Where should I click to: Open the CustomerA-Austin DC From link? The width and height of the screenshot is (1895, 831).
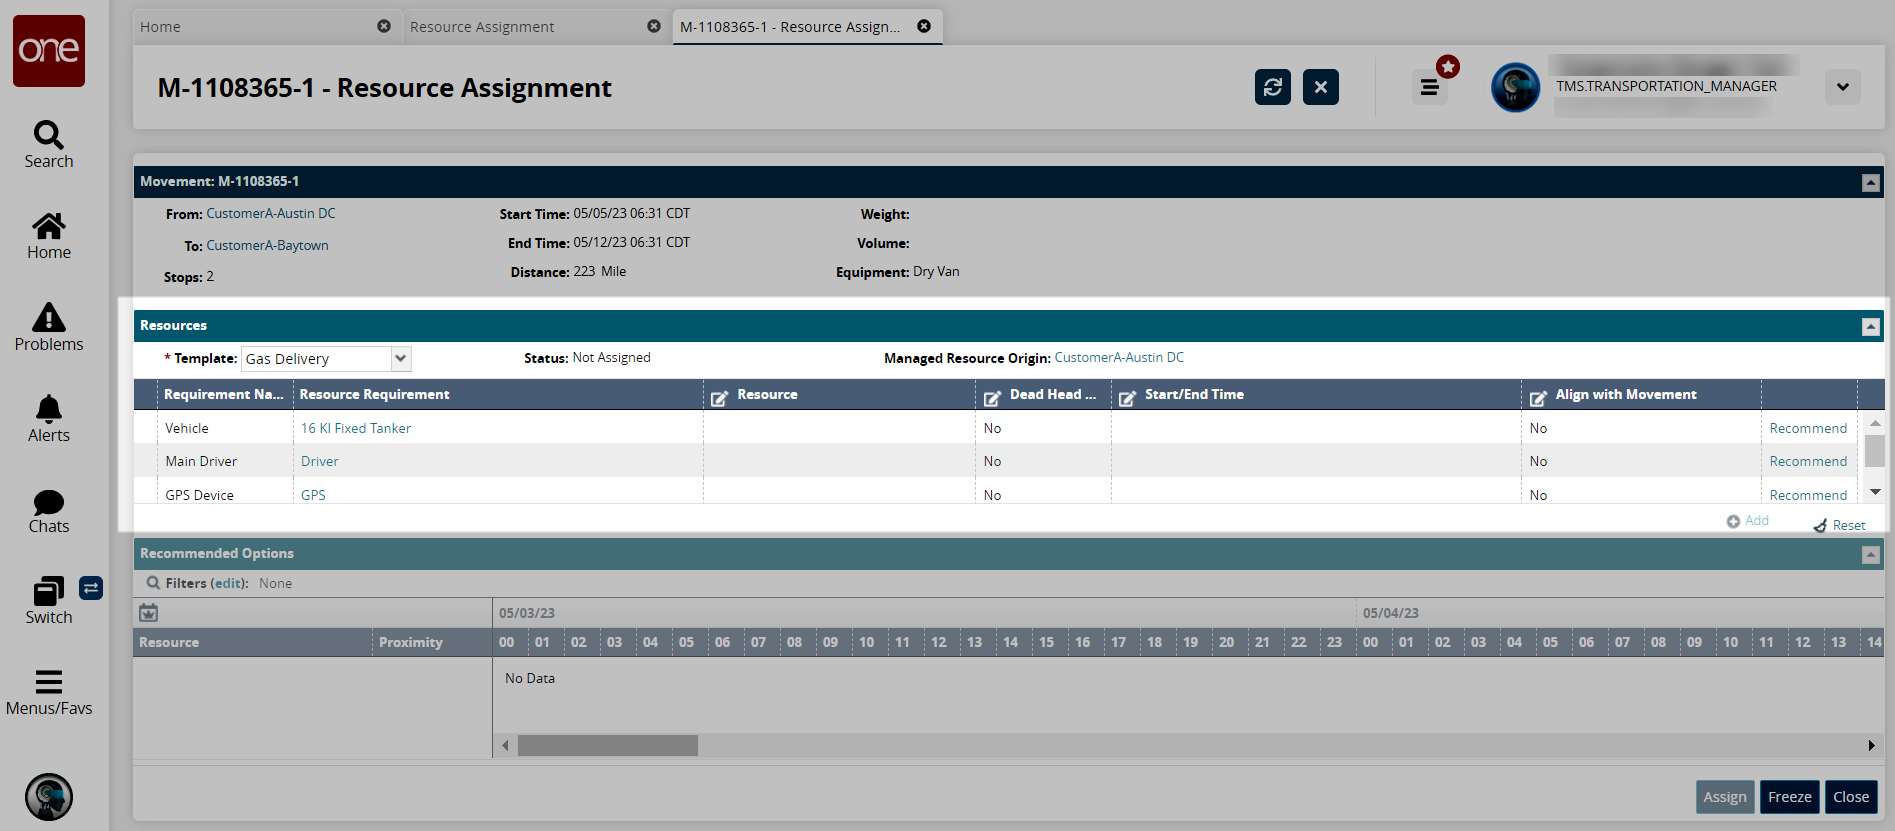click(271, 213)
